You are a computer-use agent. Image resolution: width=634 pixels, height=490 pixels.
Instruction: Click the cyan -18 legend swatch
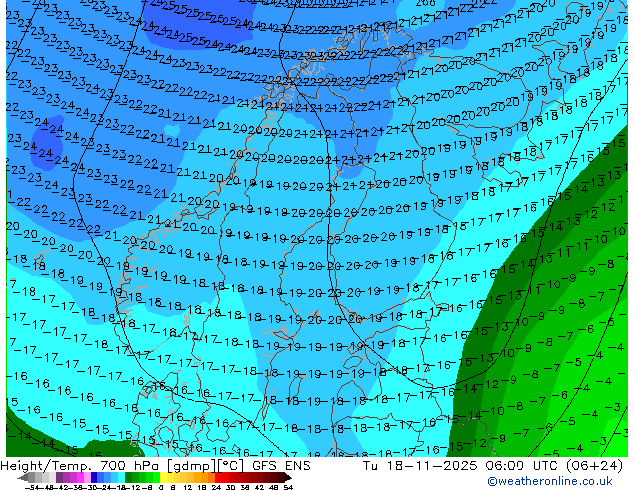point(122,477)
